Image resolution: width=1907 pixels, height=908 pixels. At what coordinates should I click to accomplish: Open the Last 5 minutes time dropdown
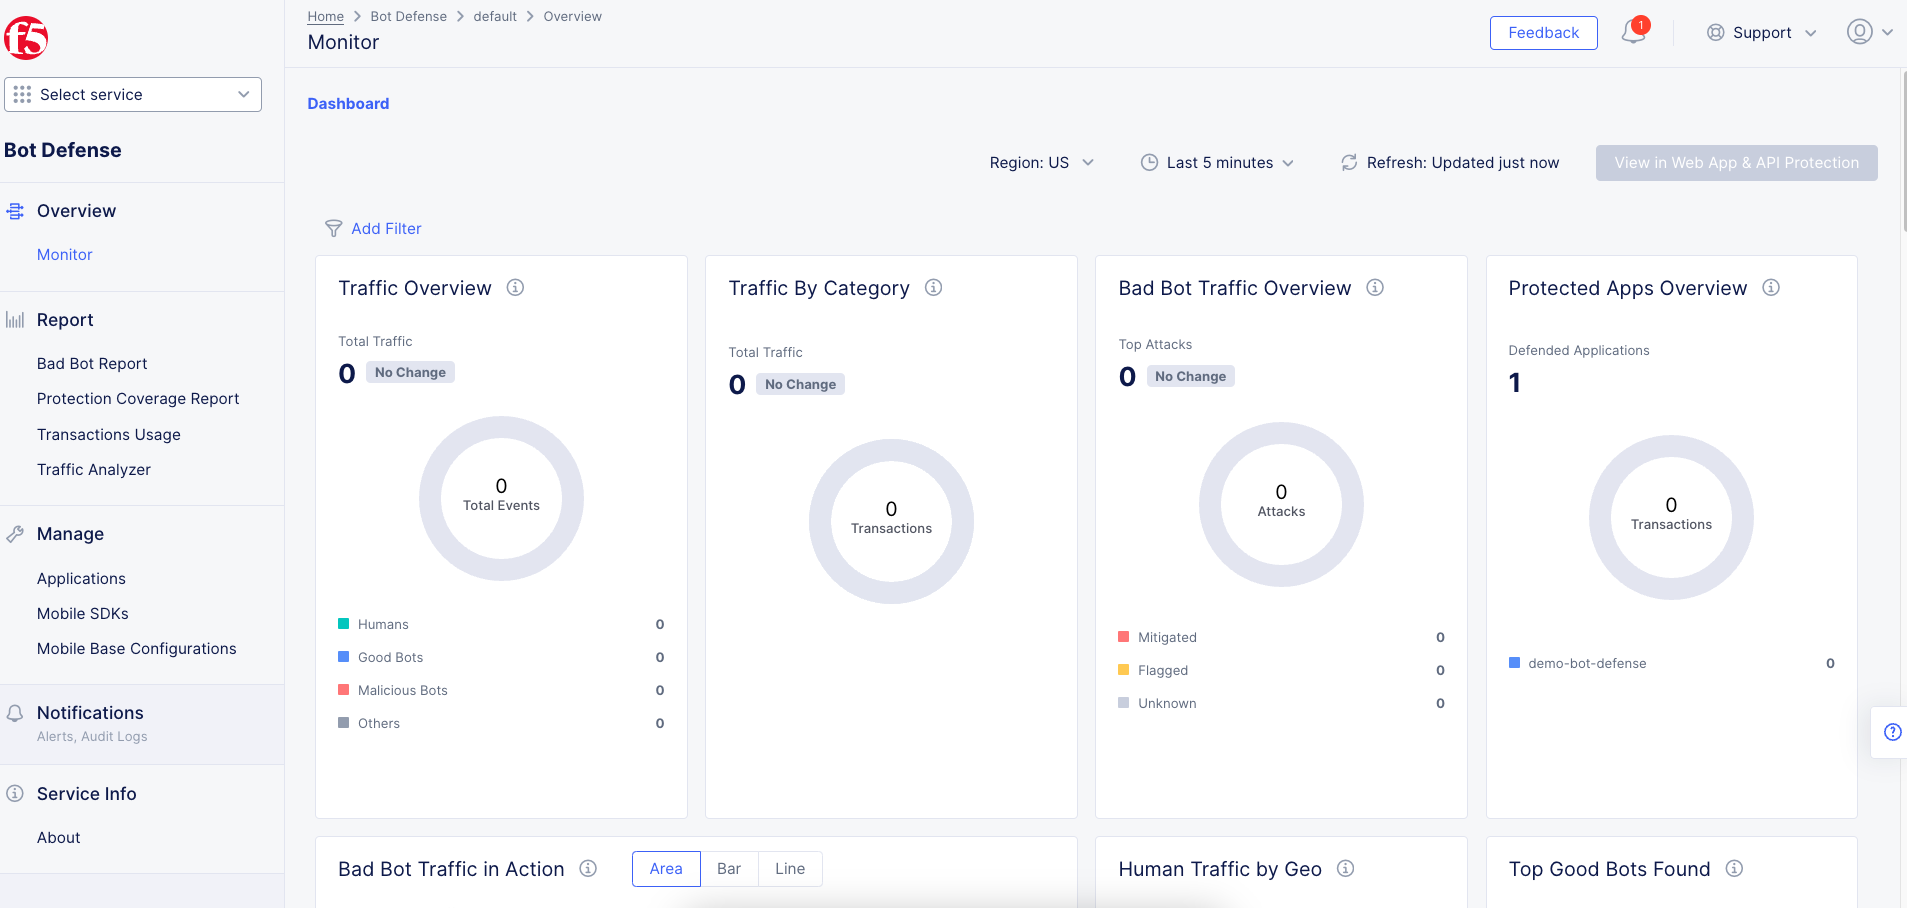click(1218, 162)
